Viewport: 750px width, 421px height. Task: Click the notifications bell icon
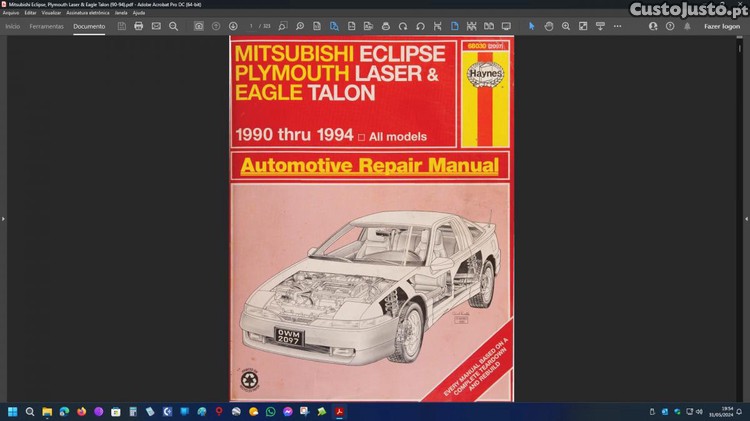click(686, 26)
